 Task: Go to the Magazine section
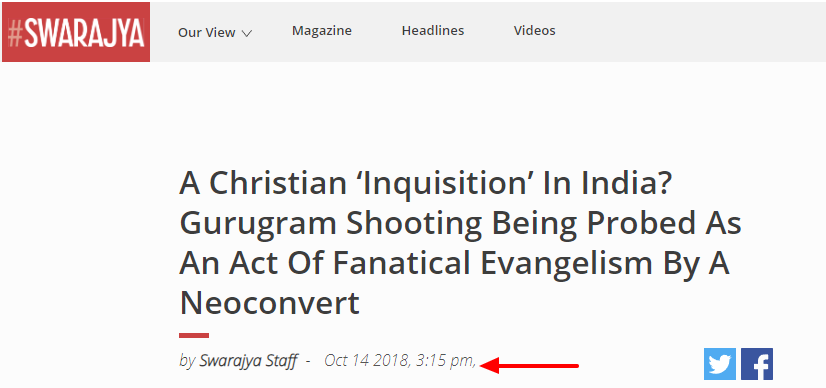click(322, 31)
